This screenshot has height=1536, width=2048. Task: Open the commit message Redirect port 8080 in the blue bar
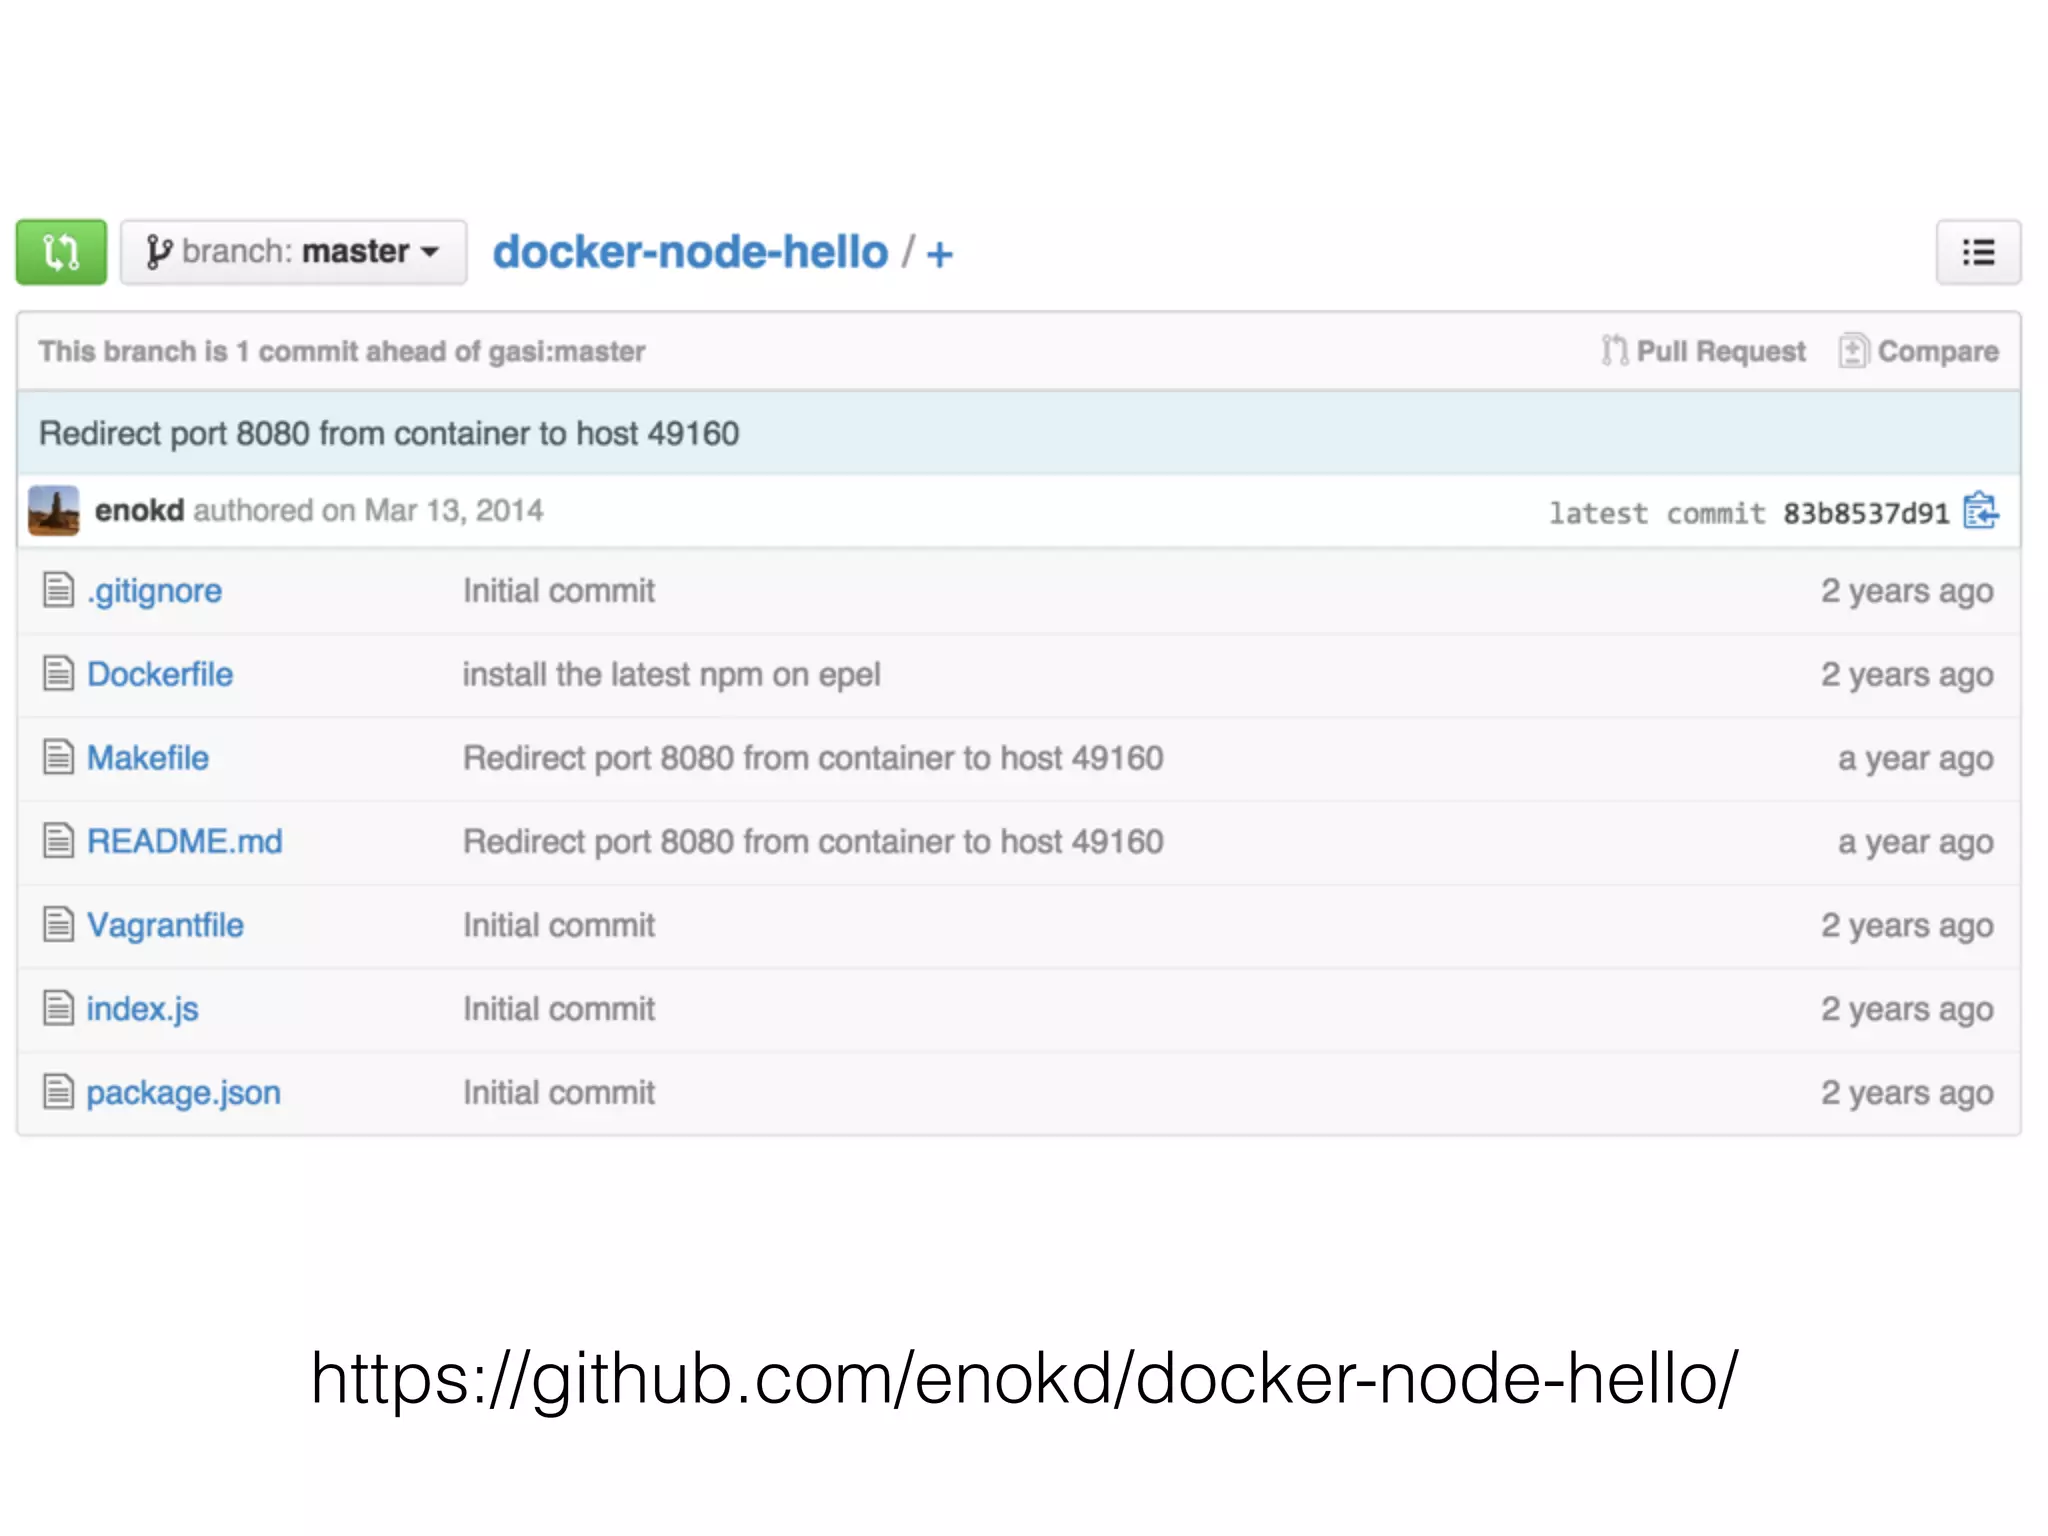[389, 433]
